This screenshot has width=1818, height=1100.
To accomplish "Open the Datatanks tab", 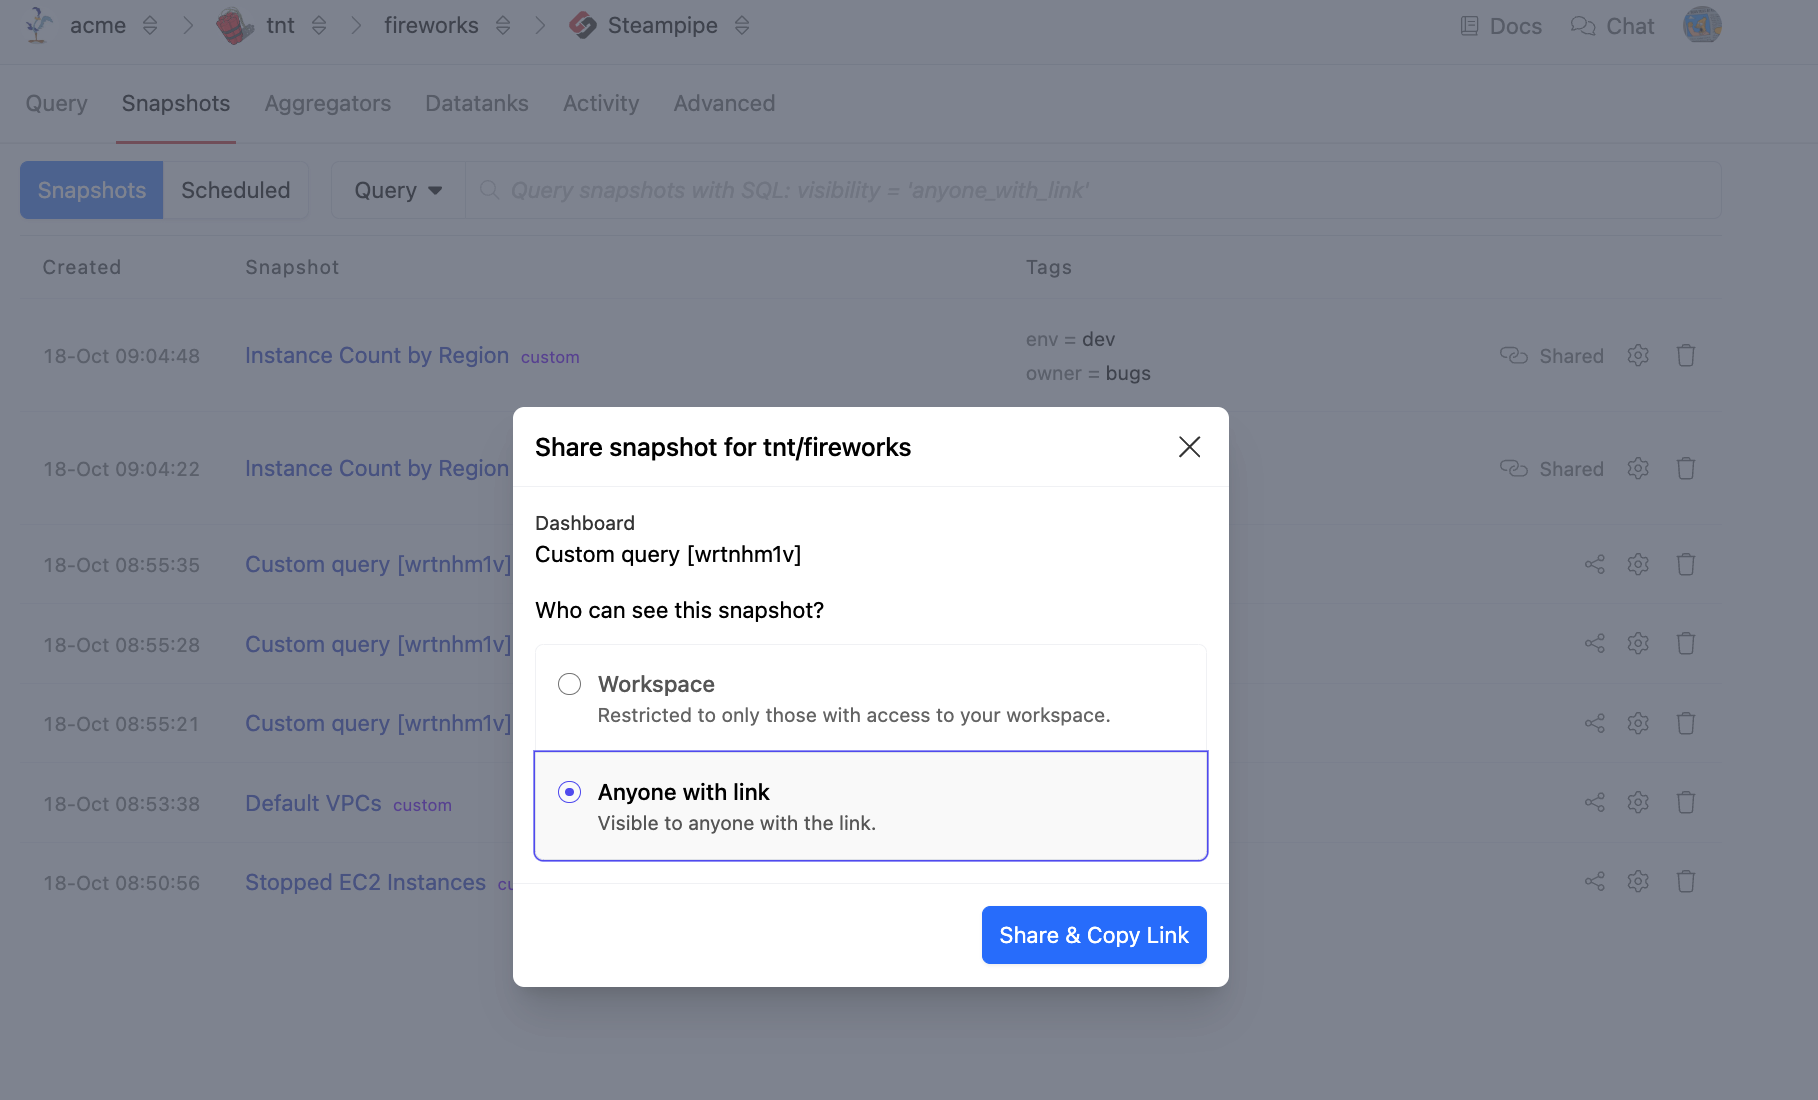I will (x=476, y=103).
